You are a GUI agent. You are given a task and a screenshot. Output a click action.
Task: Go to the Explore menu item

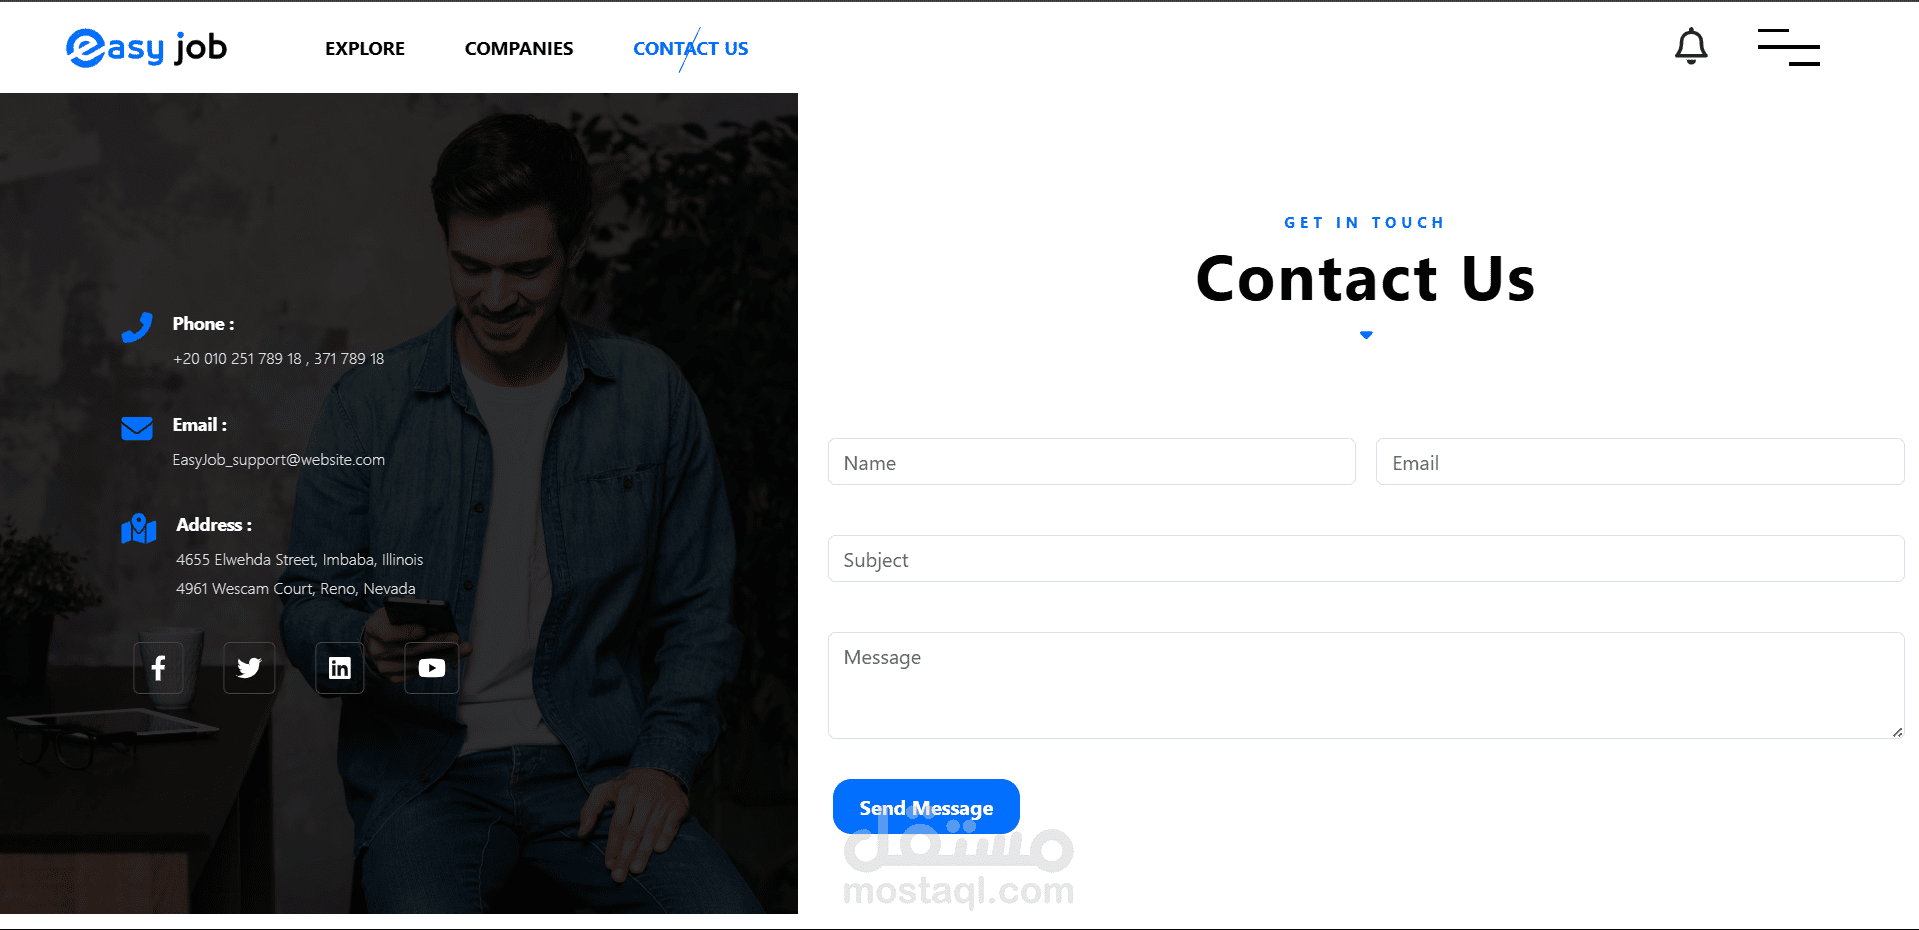coord(365,48)
